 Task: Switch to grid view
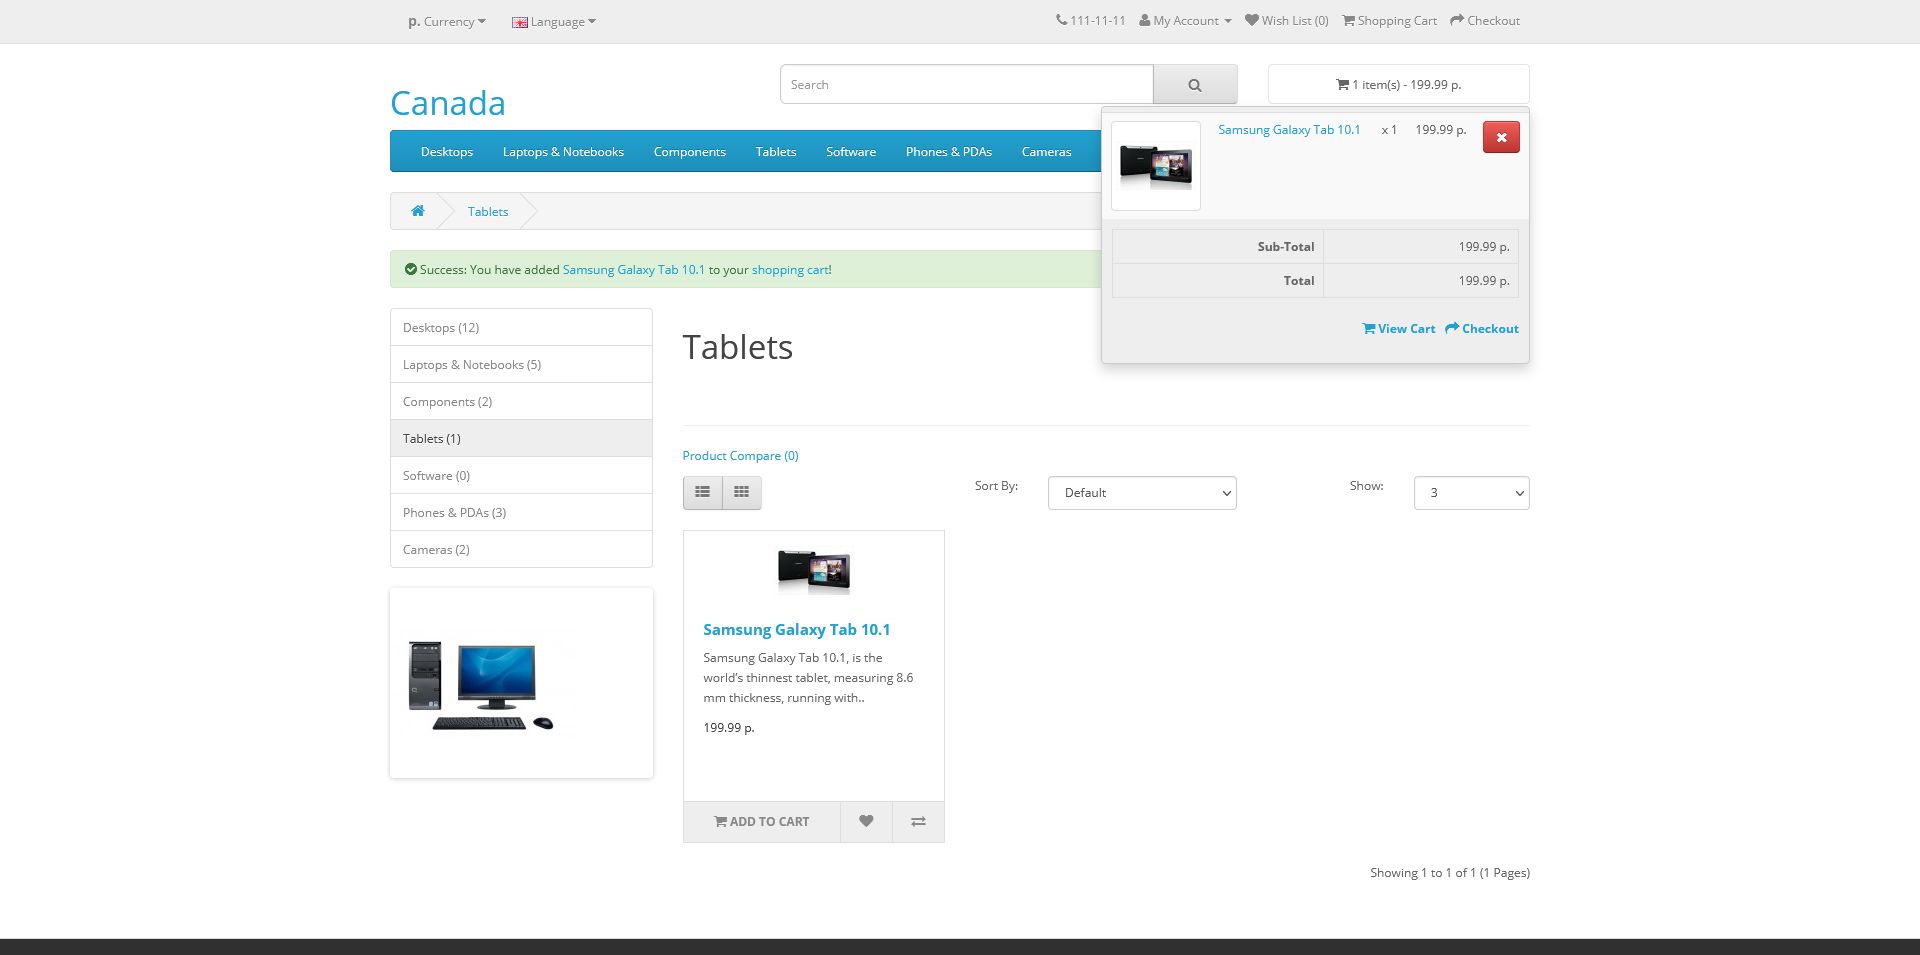(x=742, y=492)
